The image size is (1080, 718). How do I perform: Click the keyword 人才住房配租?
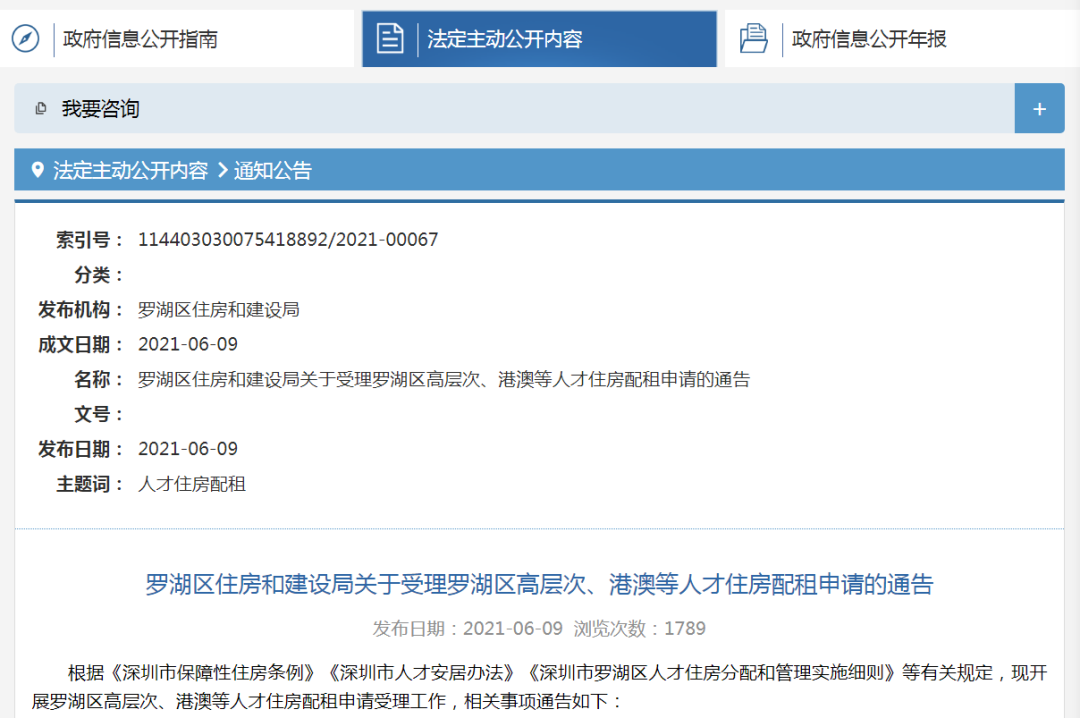click(191, 484)
